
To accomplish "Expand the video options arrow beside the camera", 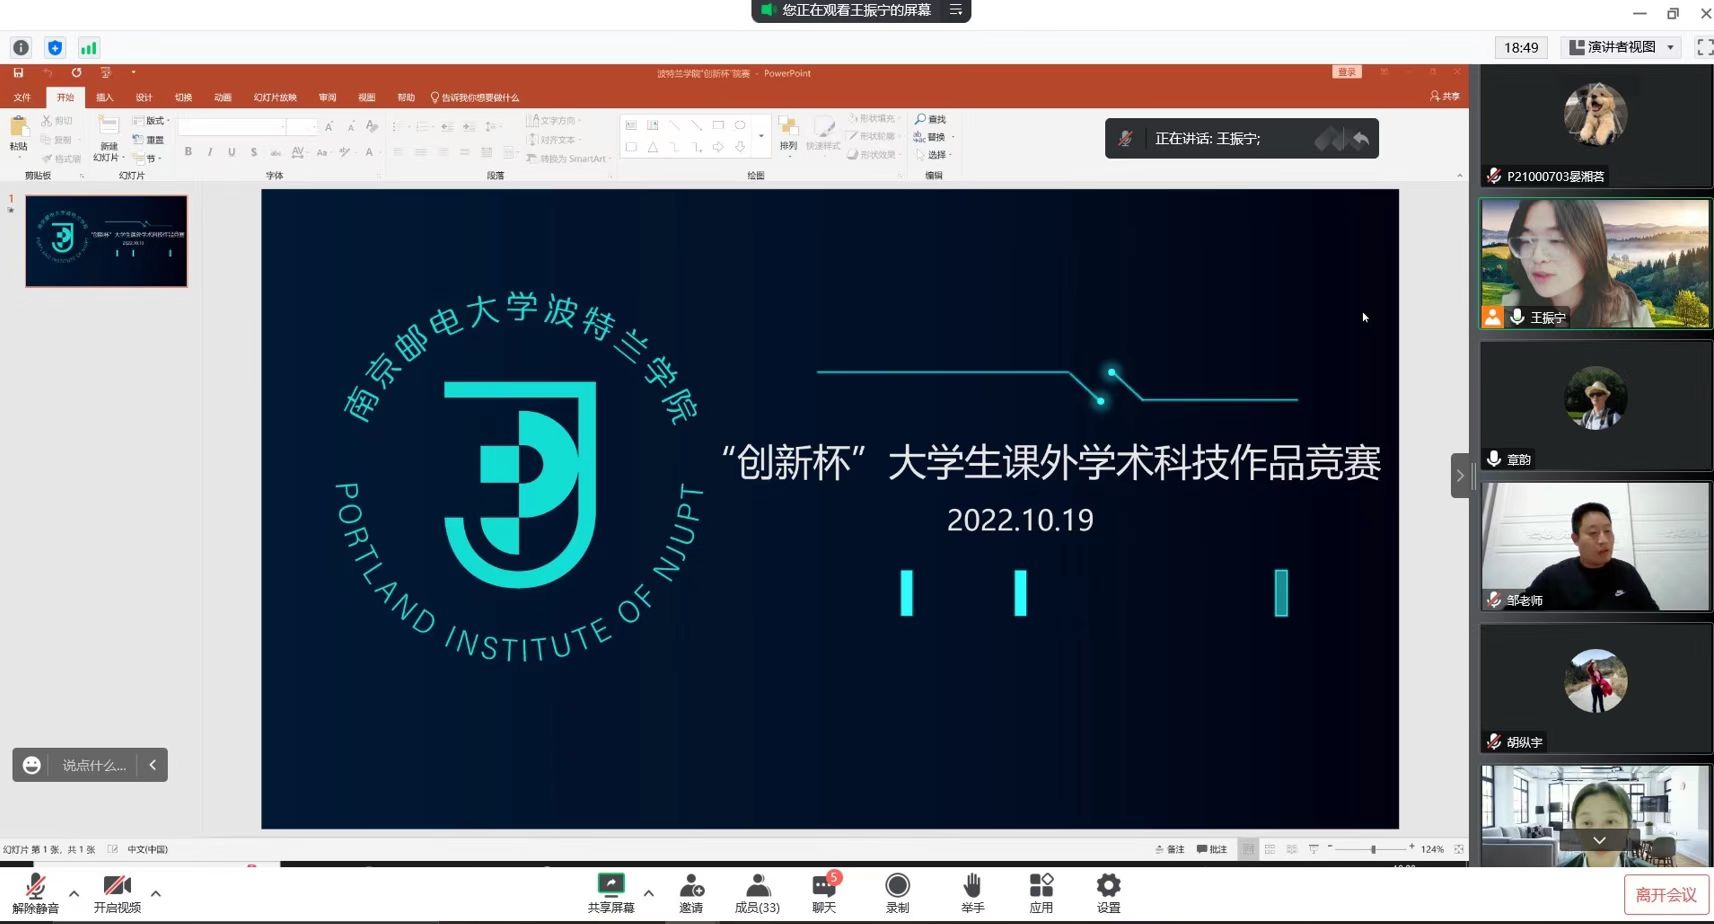I will coord(156,893).
